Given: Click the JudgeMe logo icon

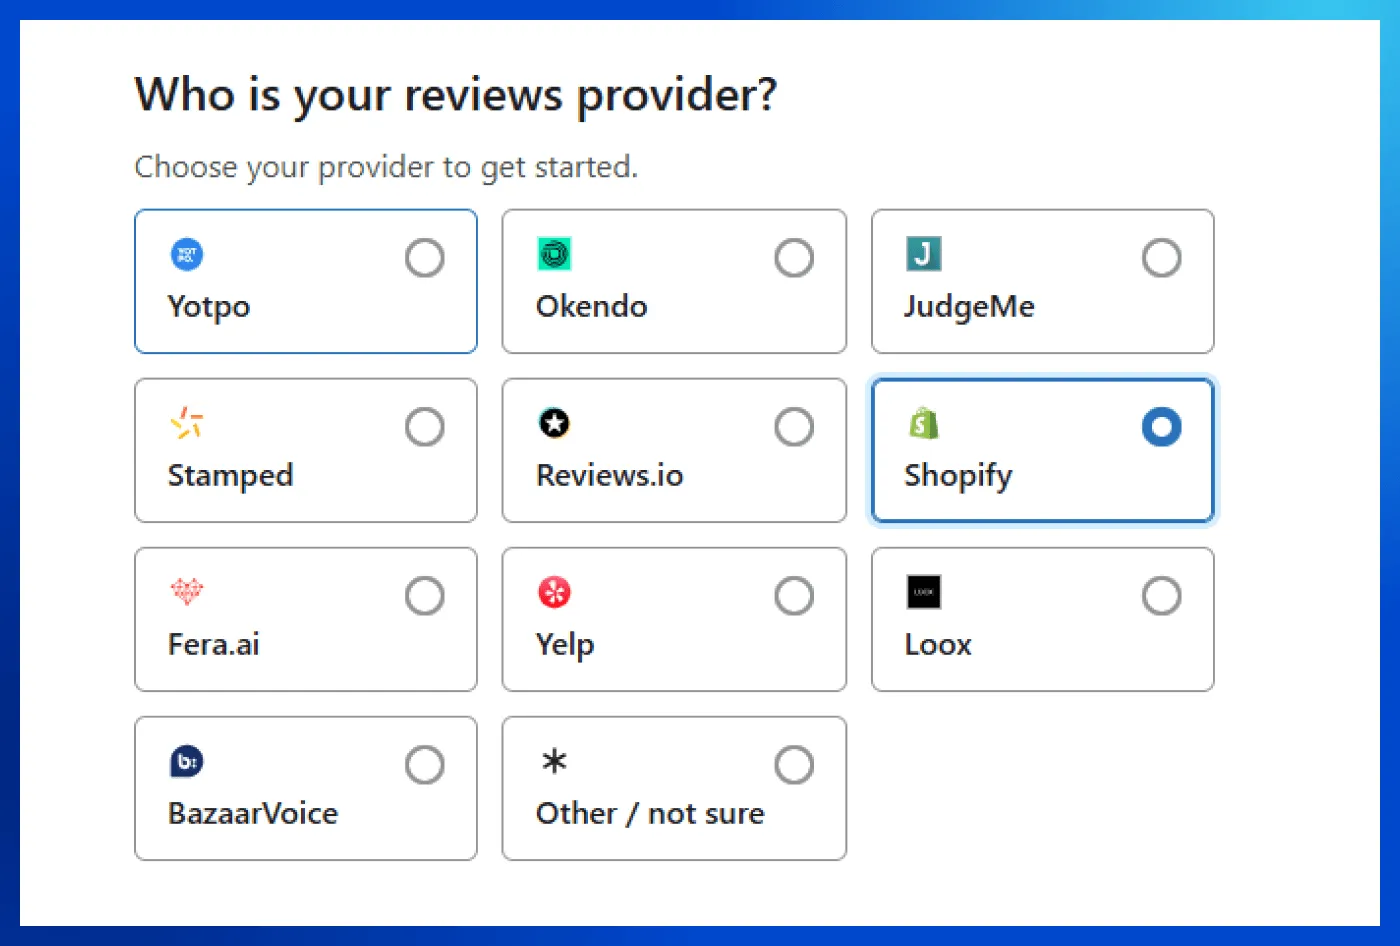Looking at the screenshot, I should [923, 254].
